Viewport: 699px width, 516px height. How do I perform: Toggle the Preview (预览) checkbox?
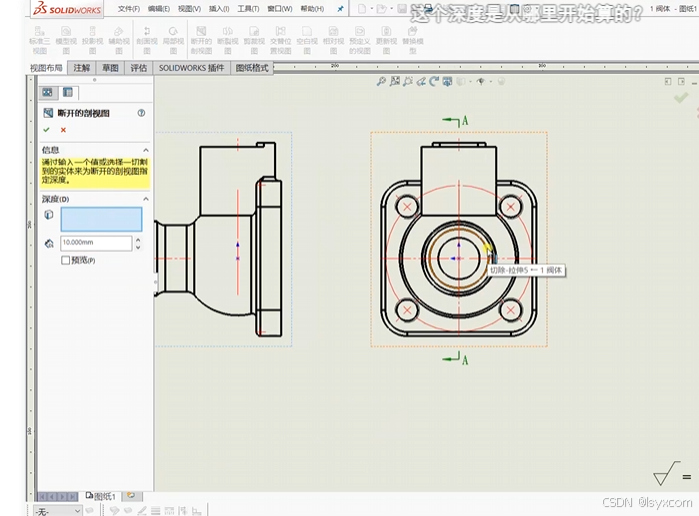click(x=66, y=260)
